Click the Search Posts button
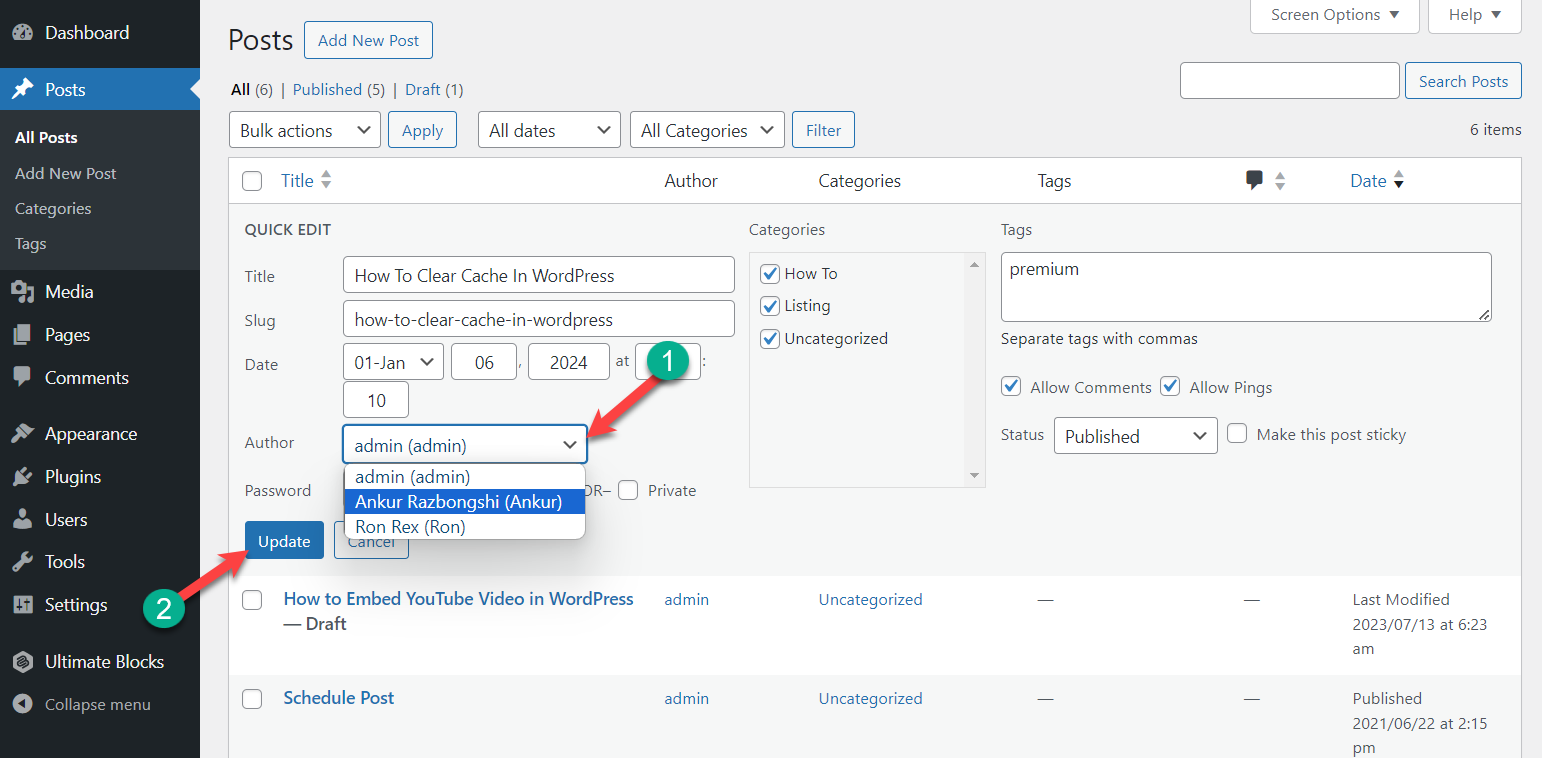Viewport: 1542px width, 758px height. [1463, 81]
